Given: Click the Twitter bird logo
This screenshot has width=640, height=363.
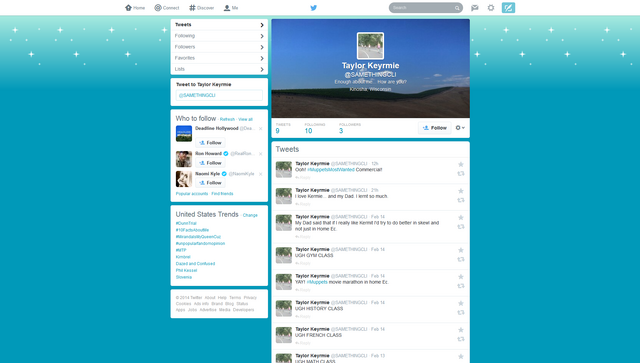Looking at the screenshot, I should pos(313,8).
